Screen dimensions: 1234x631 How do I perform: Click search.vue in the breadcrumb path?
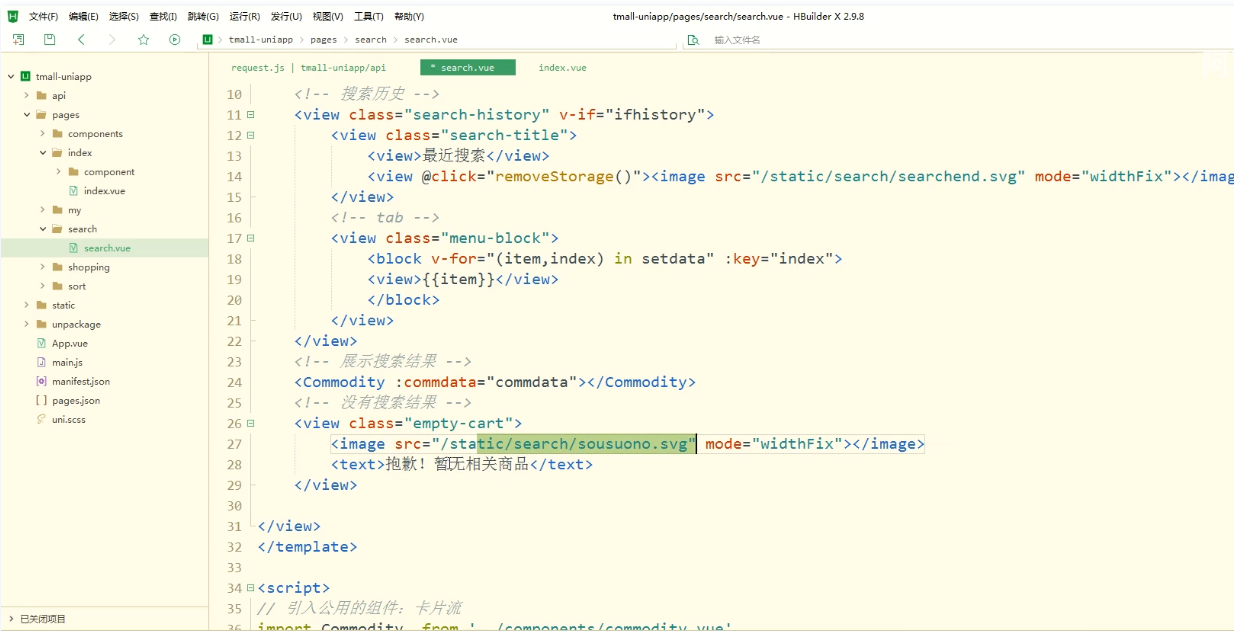[x=431, y=40]
